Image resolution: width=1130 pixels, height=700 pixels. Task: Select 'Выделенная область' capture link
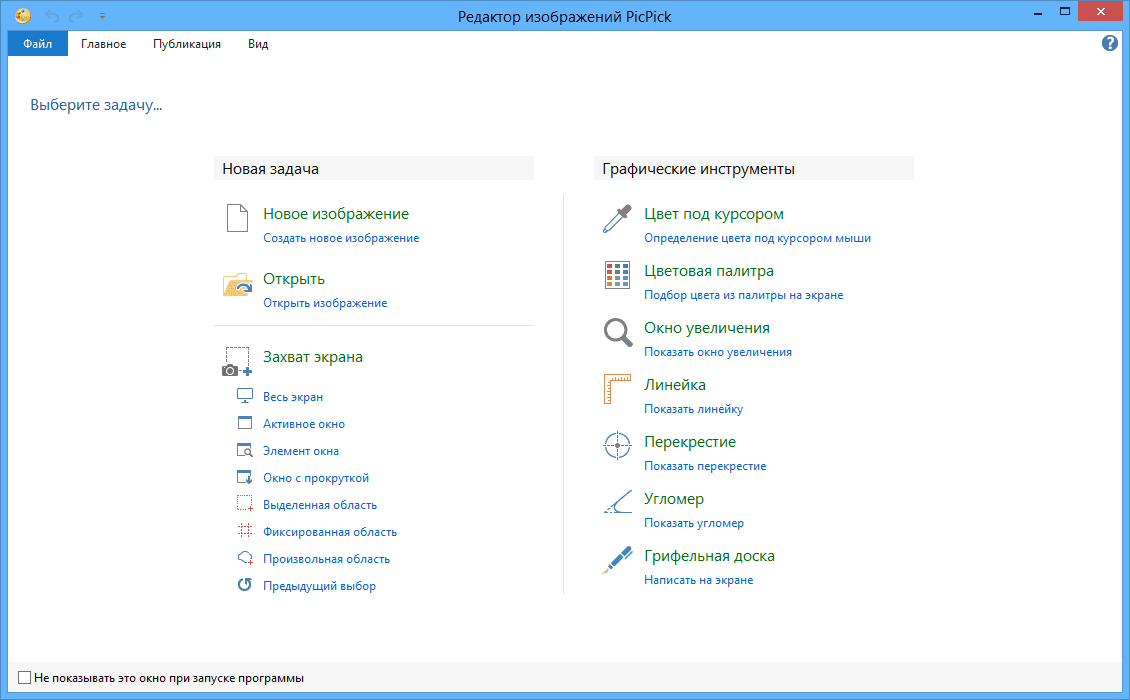click(x=320, y=505)
